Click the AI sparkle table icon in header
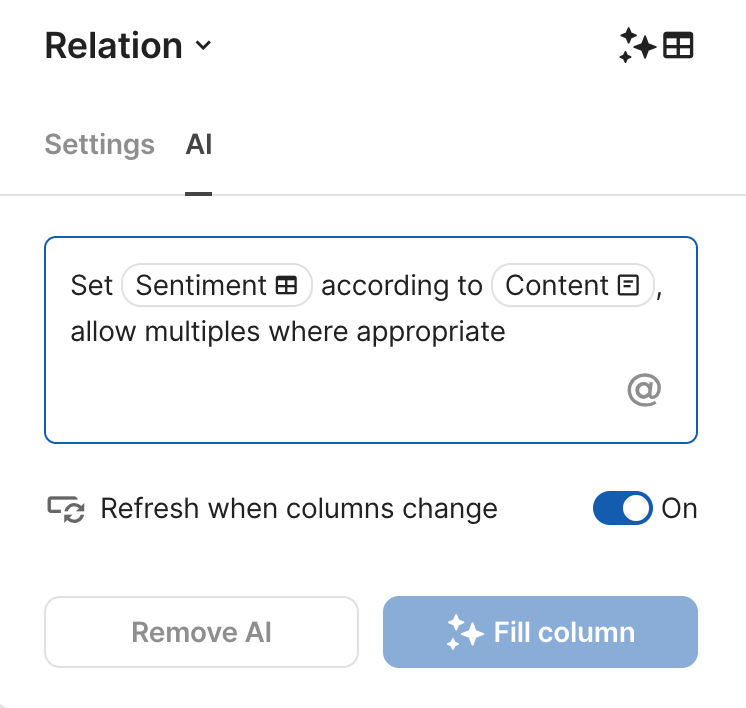The image size is (746, 708). click(x=656, y=46)
